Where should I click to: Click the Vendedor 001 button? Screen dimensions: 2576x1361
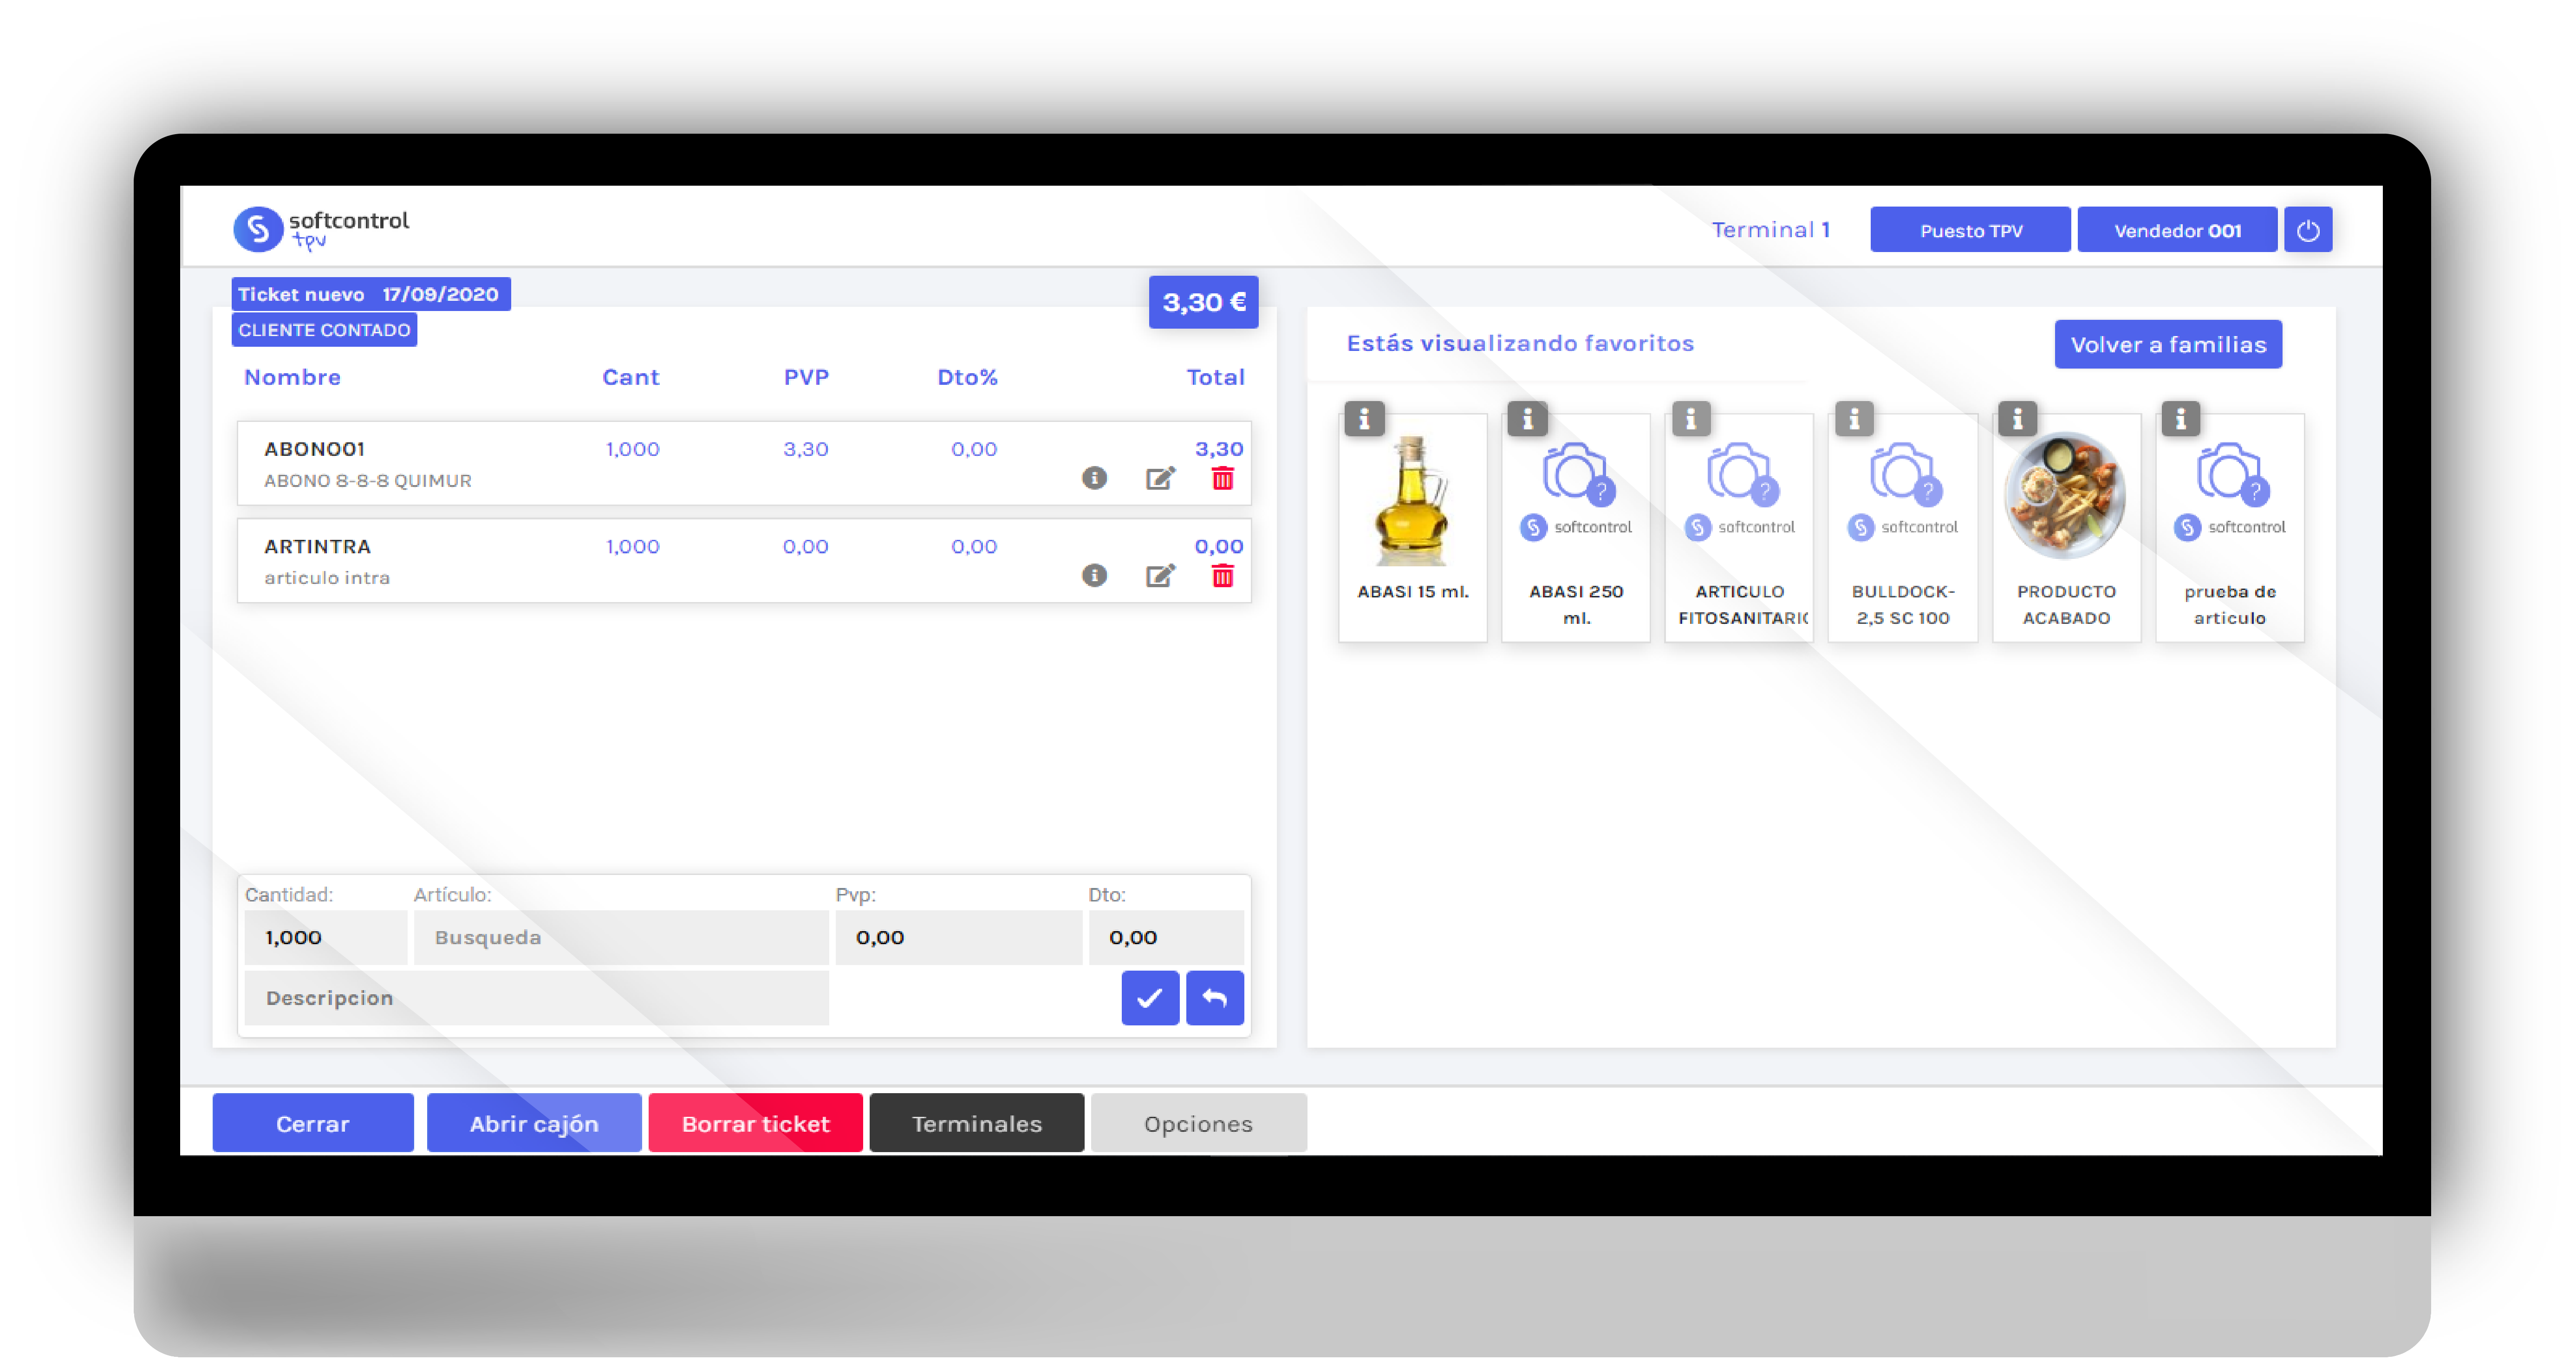2177,230
